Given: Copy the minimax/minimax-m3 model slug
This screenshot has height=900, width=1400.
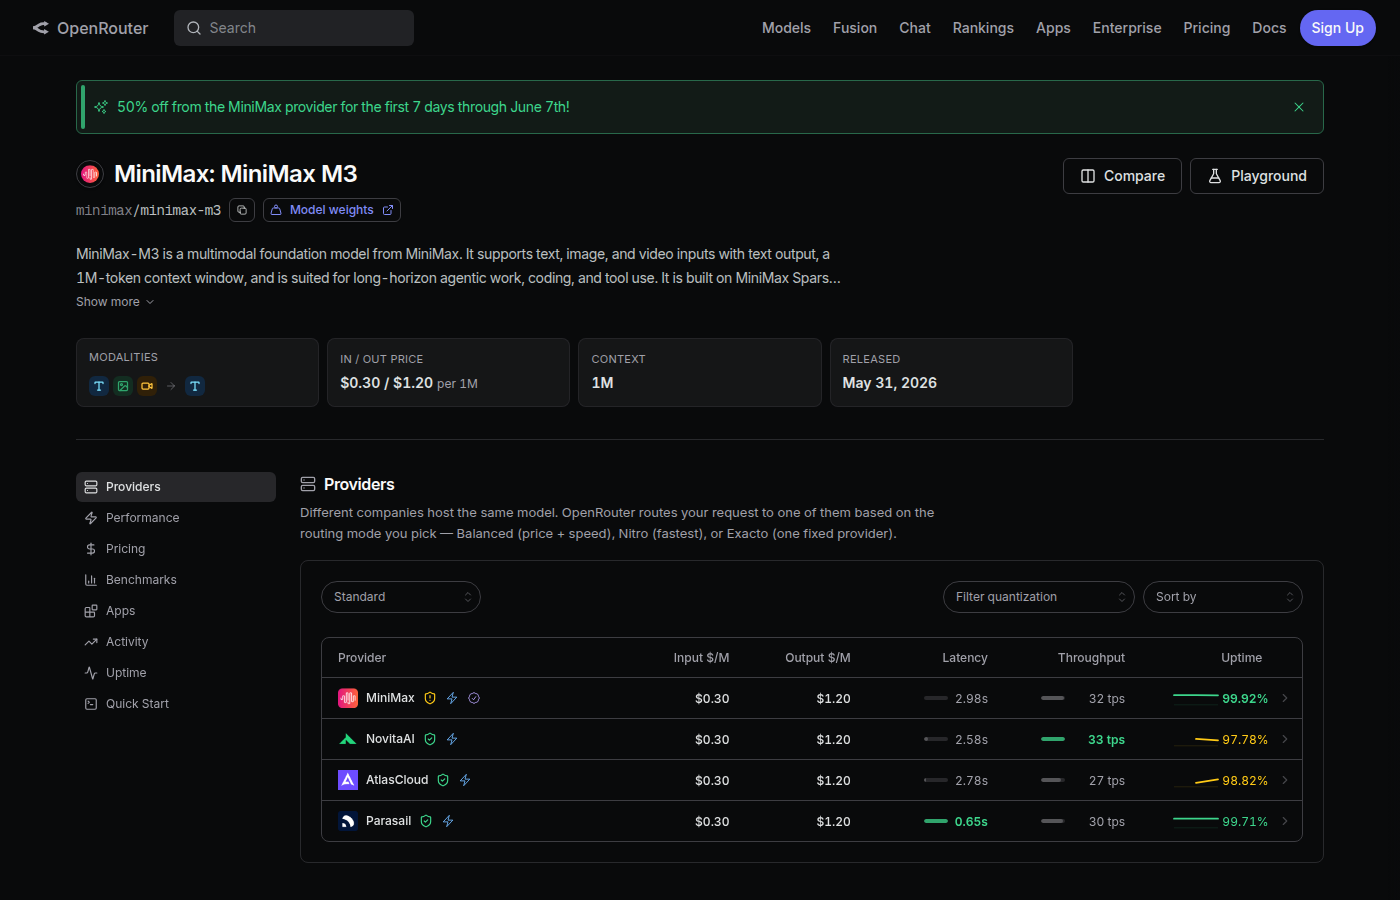Looking at the screenshot, I should 242,210.
